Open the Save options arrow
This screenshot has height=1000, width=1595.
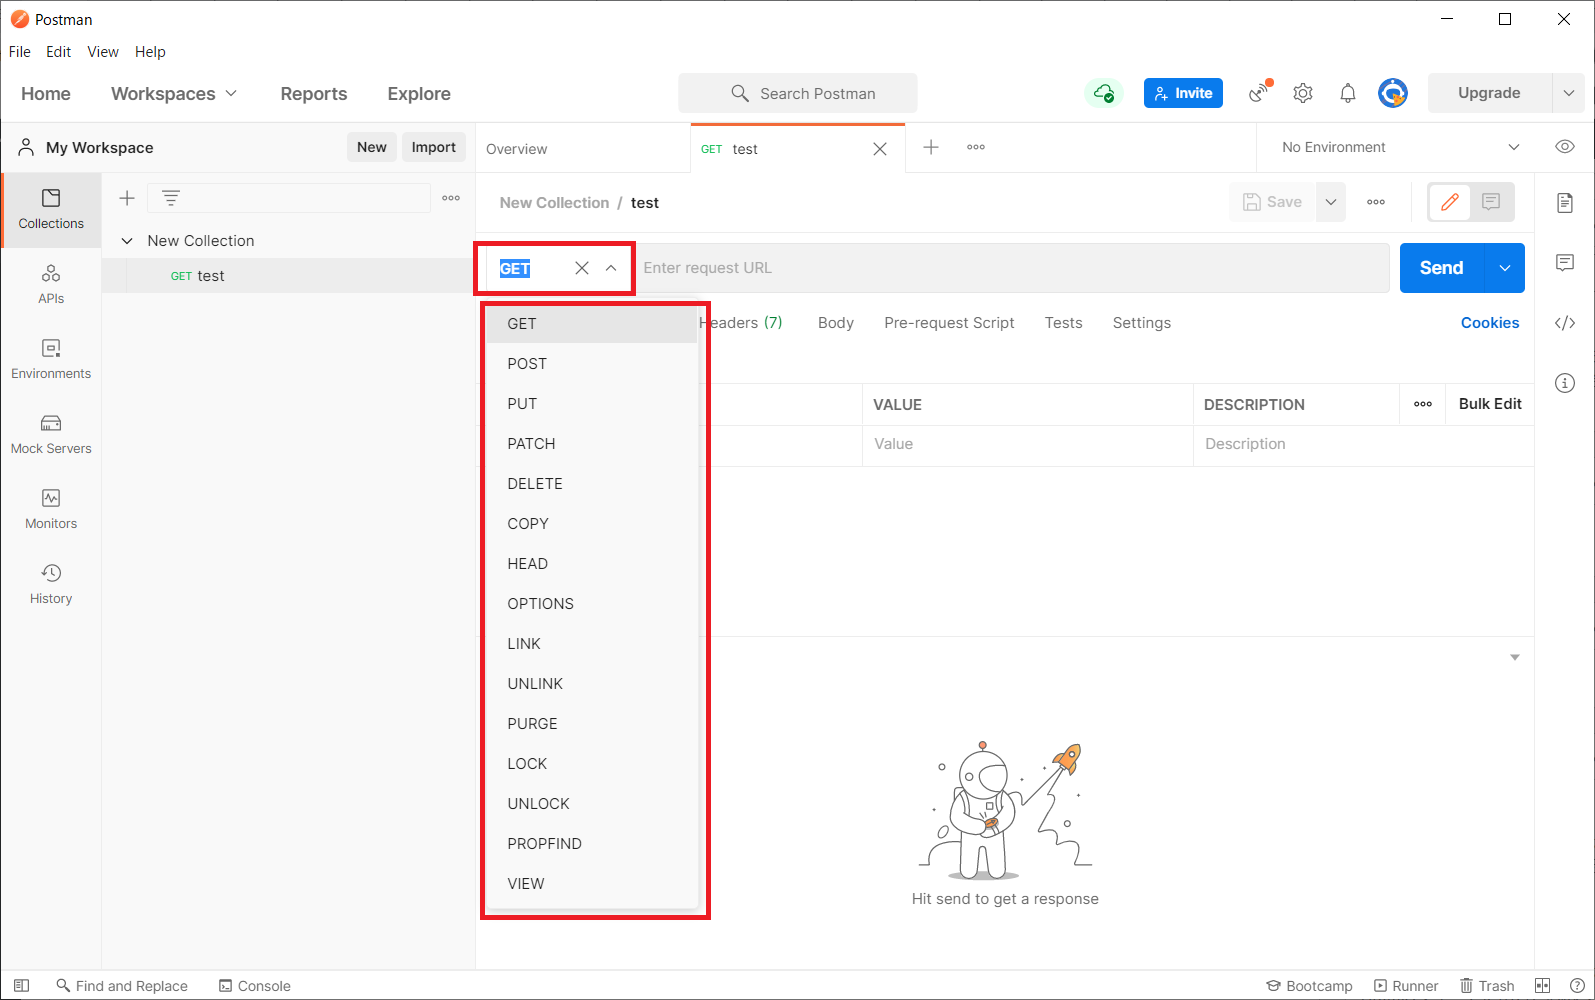[x=1331, y=202]
